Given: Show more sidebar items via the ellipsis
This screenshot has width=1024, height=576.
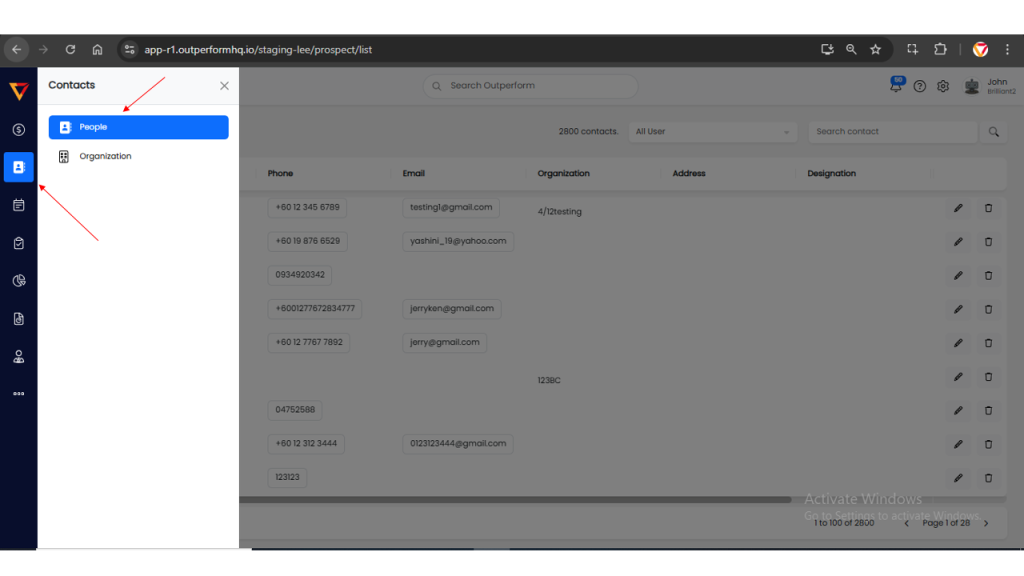Looking at the screenshot, I should click(18, 394).
